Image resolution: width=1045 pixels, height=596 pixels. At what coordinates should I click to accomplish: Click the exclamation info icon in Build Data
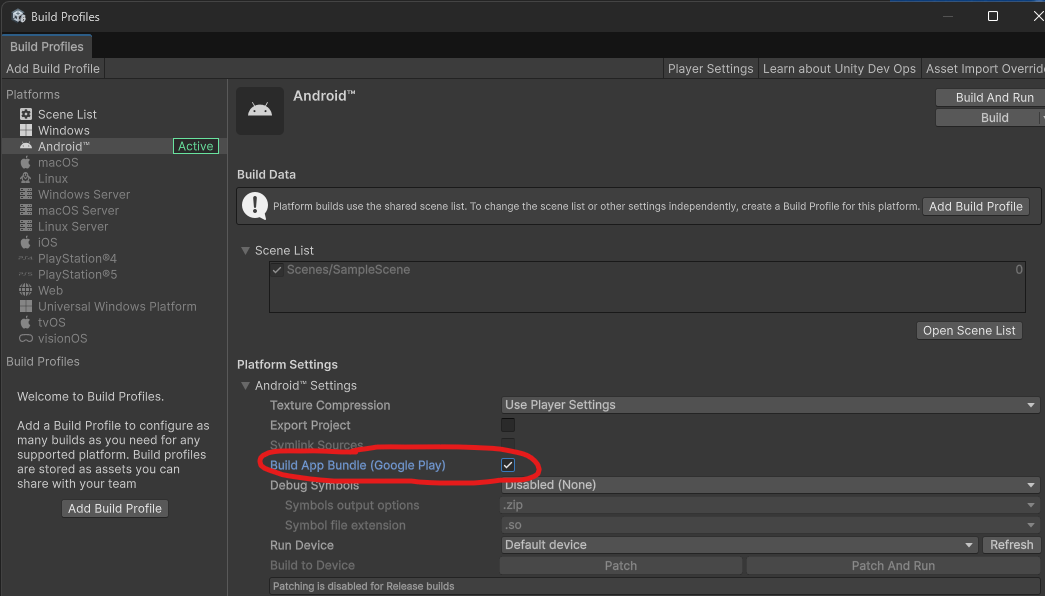tap(255, 205)
